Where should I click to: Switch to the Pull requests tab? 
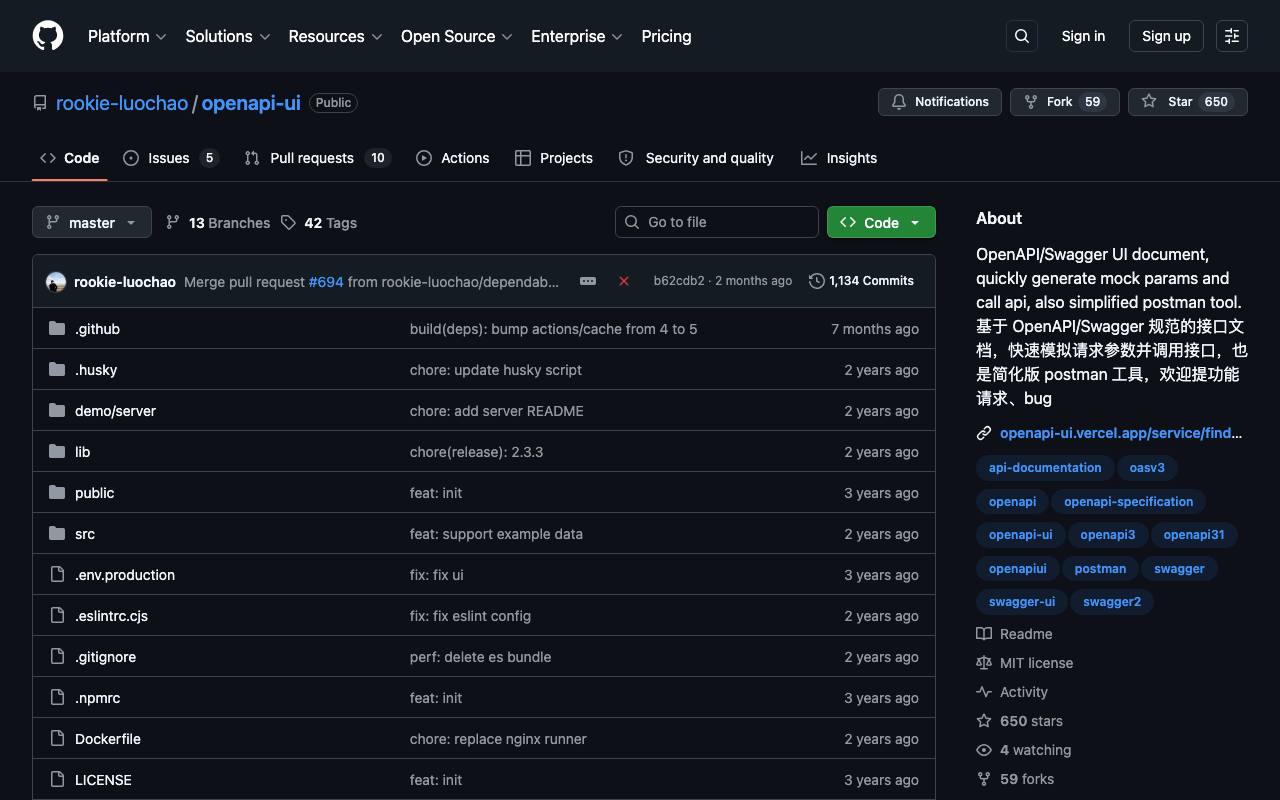click(x=317, y=158)
